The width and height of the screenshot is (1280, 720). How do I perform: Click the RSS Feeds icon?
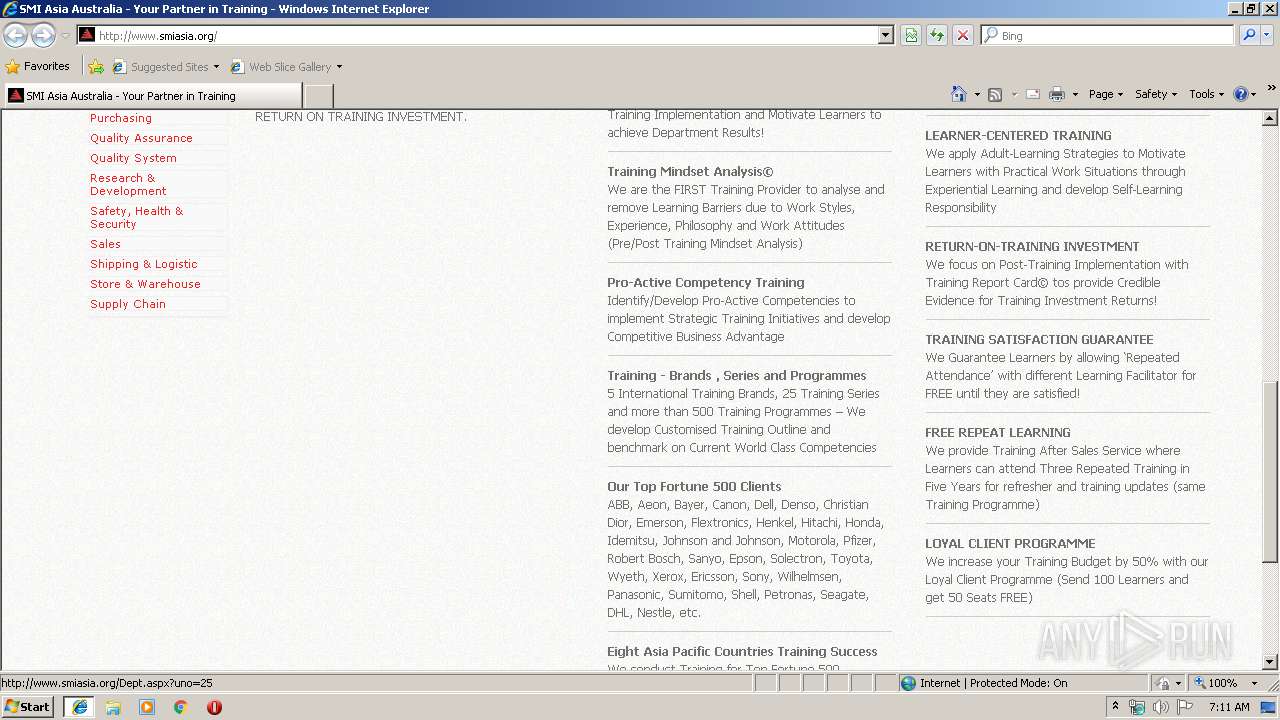[995, 94]
